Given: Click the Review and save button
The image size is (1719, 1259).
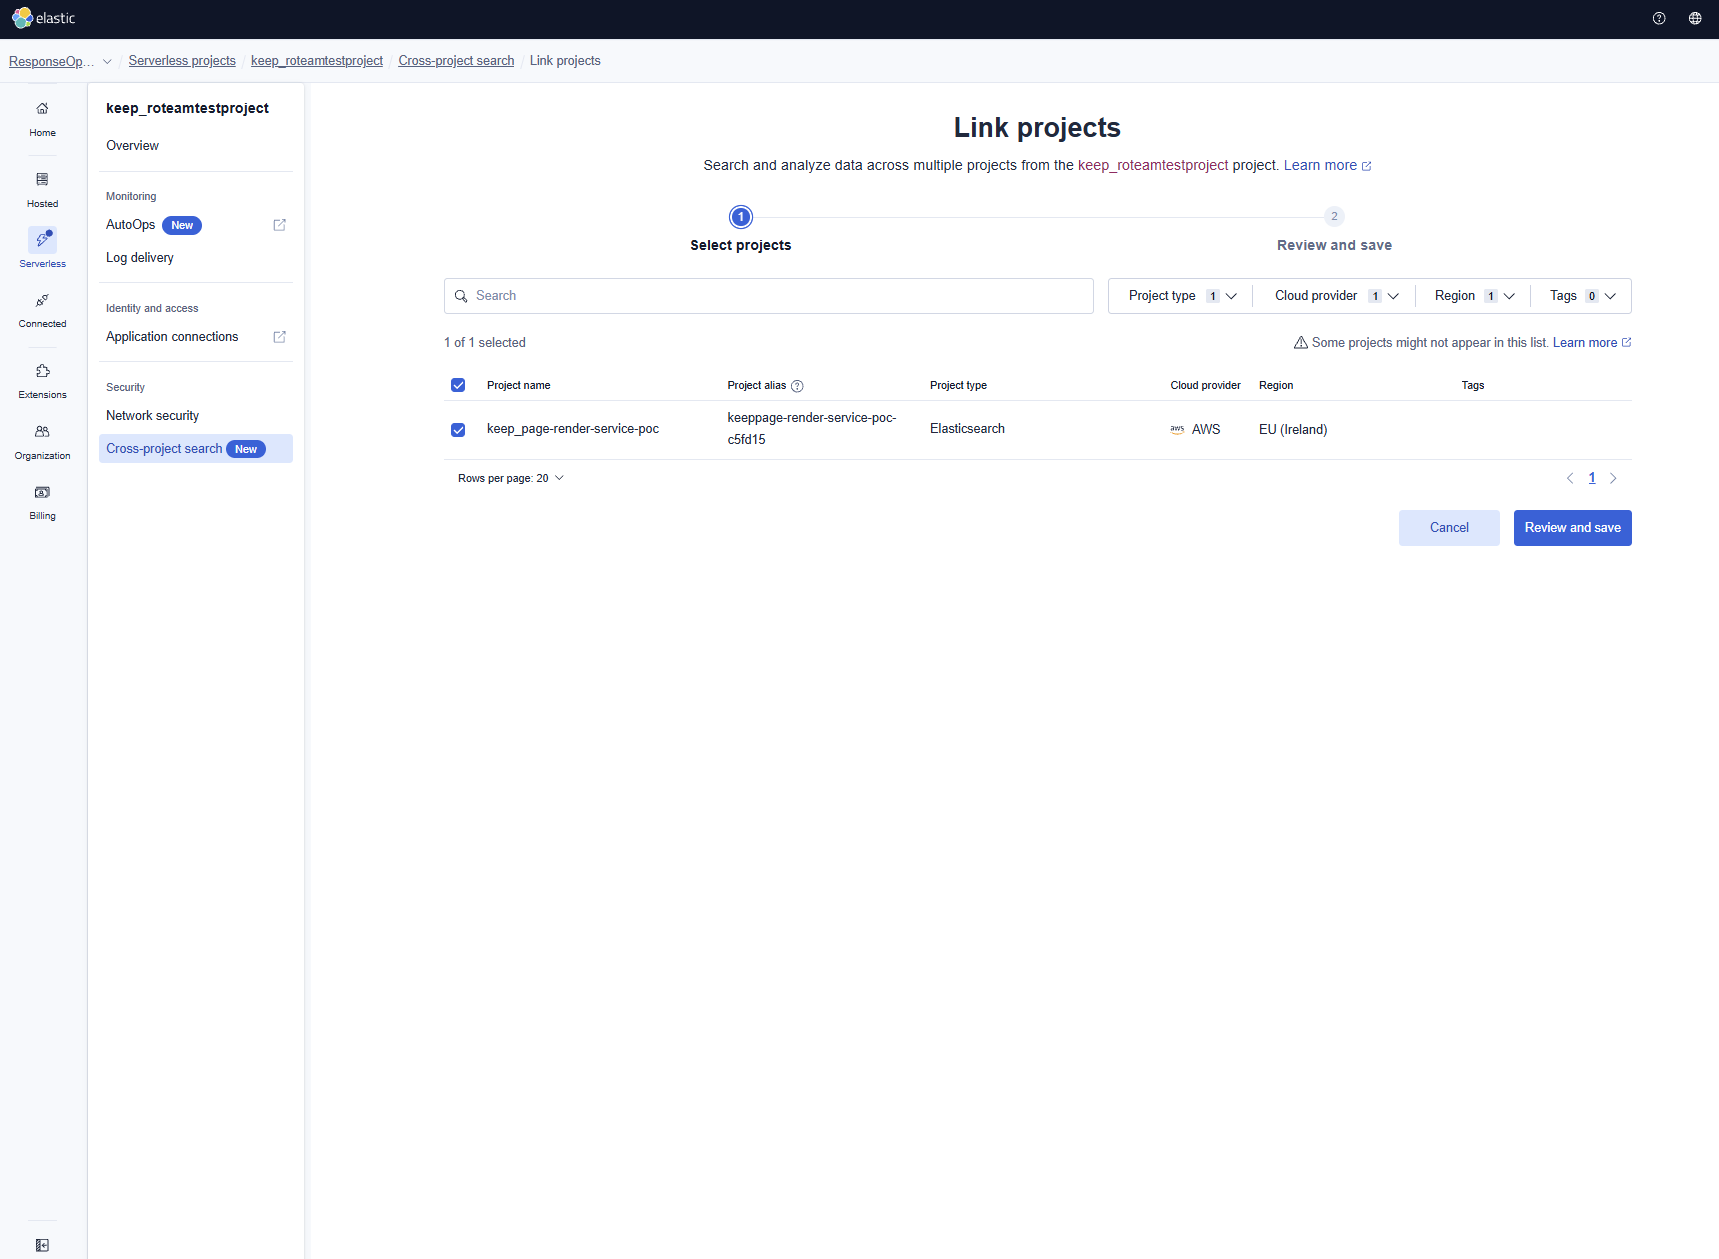Looking at the screenshot, I should tap(1572, 528).
